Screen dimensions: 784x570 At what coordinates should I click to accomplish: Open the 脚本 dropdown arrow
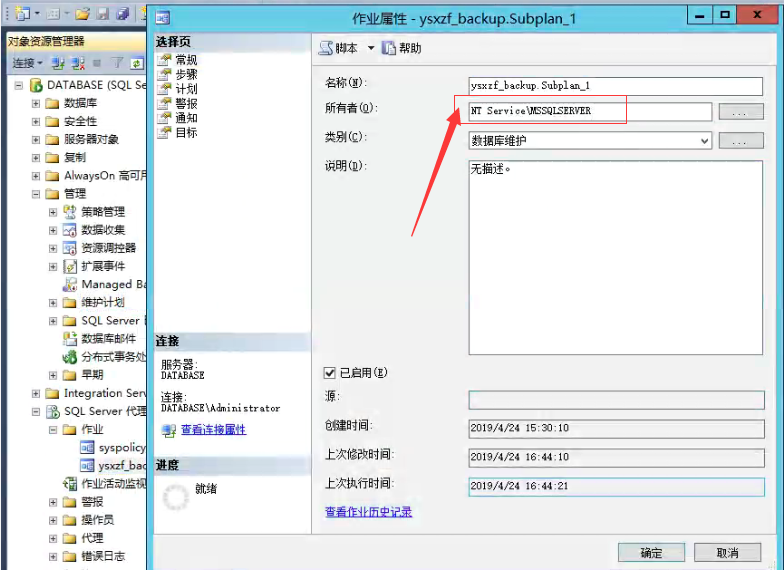click(371, 48)
